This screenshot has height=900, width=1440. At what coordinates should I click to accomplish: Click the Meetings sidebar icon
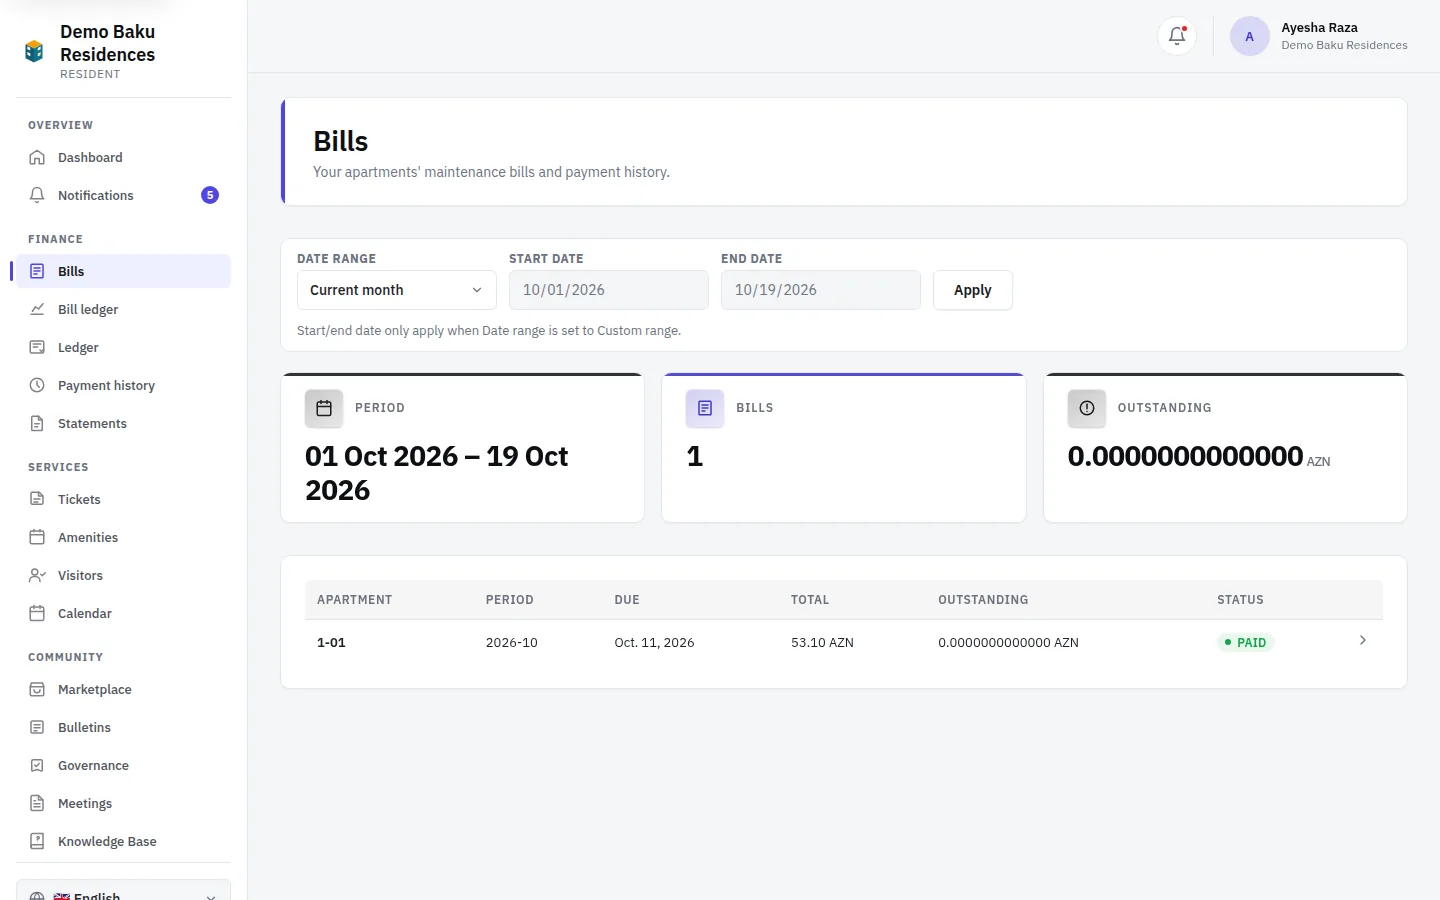tap(37, 803)
